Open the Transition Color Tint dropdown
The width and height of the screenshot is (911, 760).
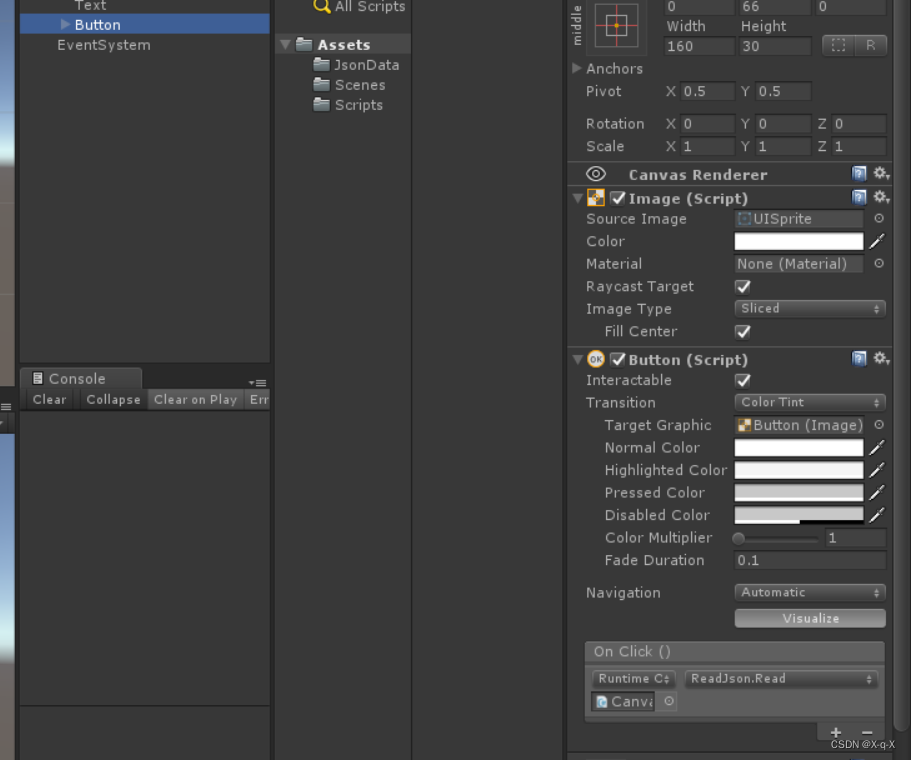810,402
